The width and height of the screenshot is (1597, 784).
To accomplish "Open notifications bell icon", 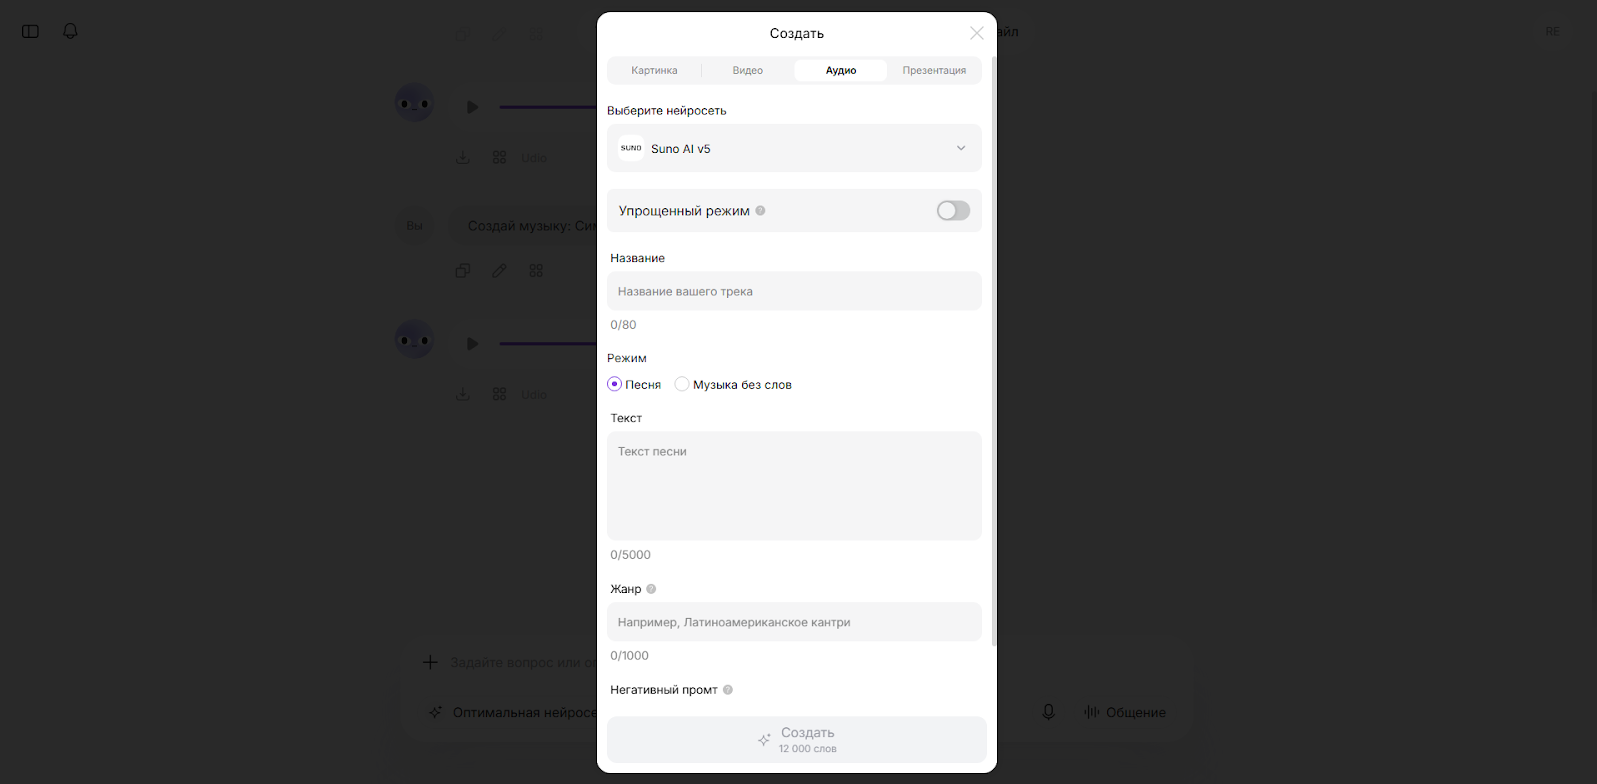I will (x=70, y=31).
